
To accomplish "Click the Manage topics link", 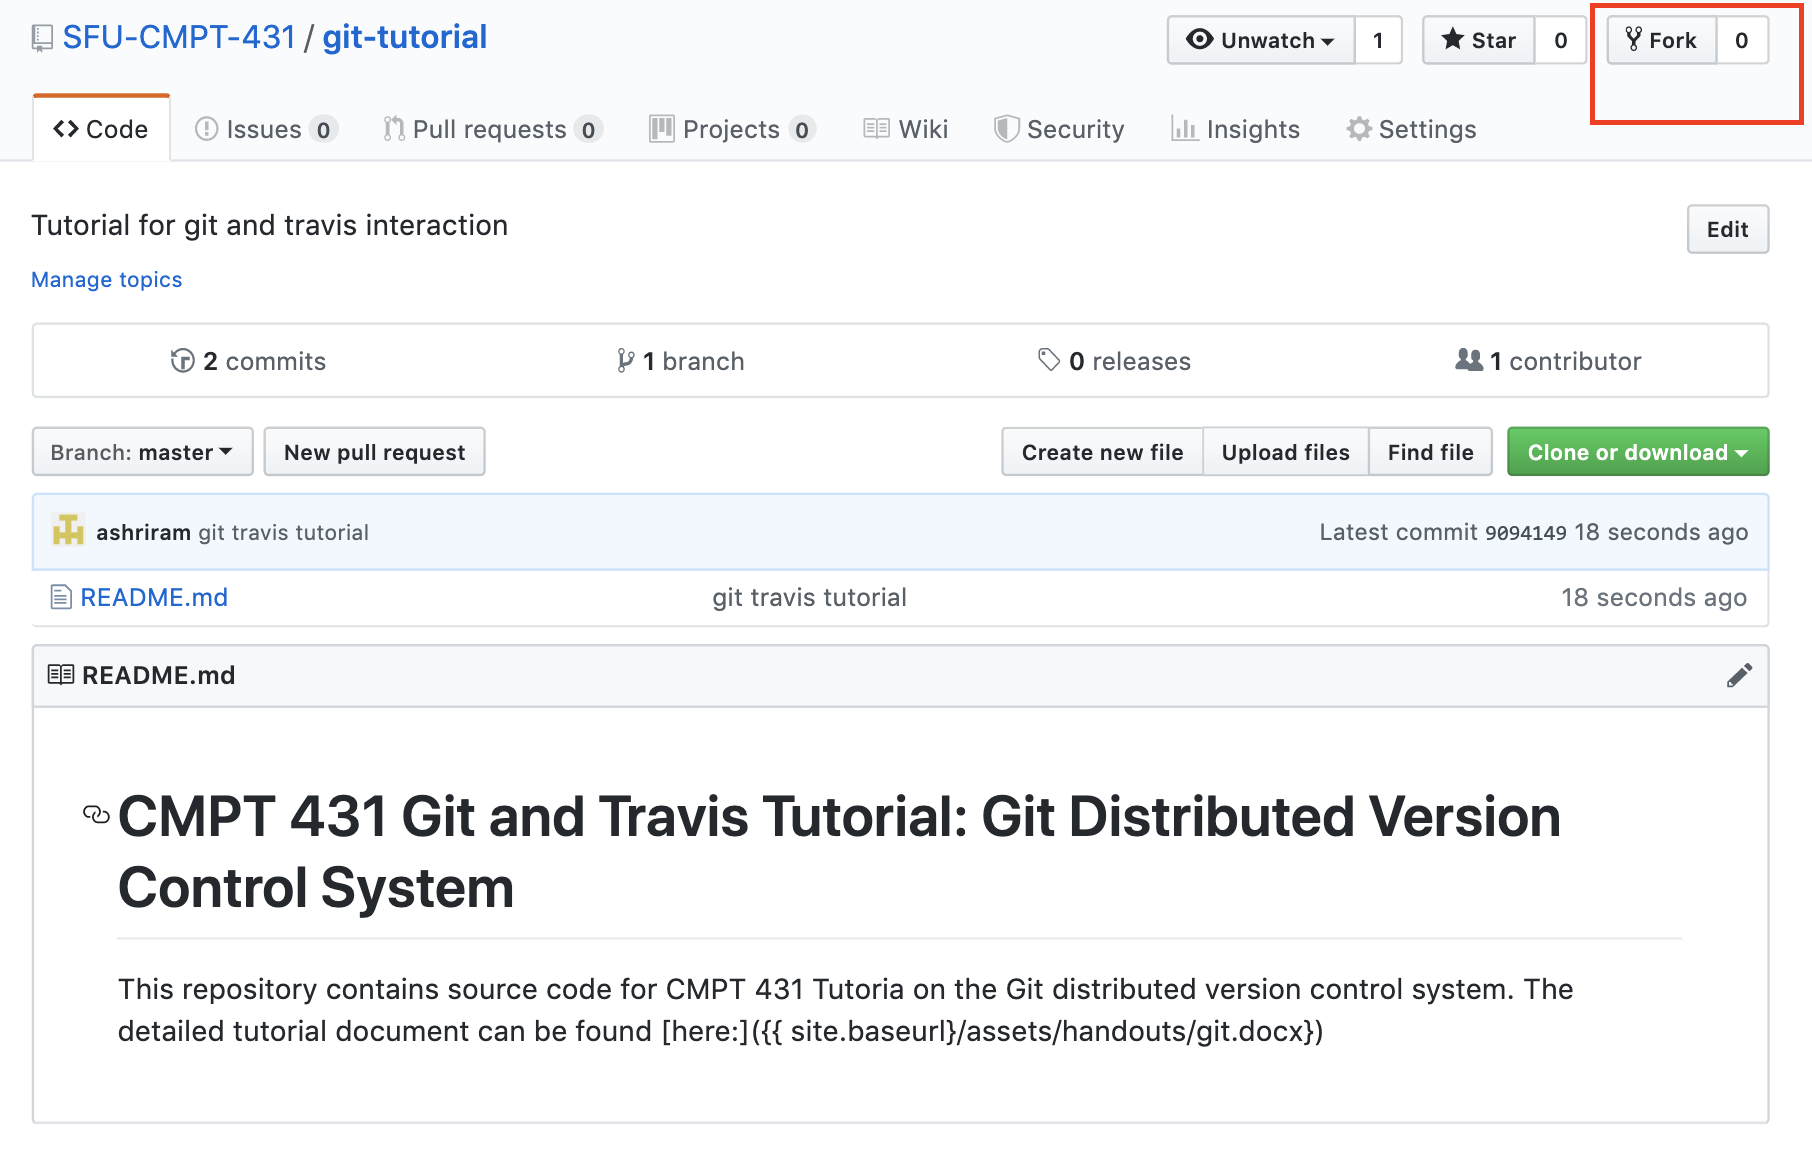I will coord(107,280).
